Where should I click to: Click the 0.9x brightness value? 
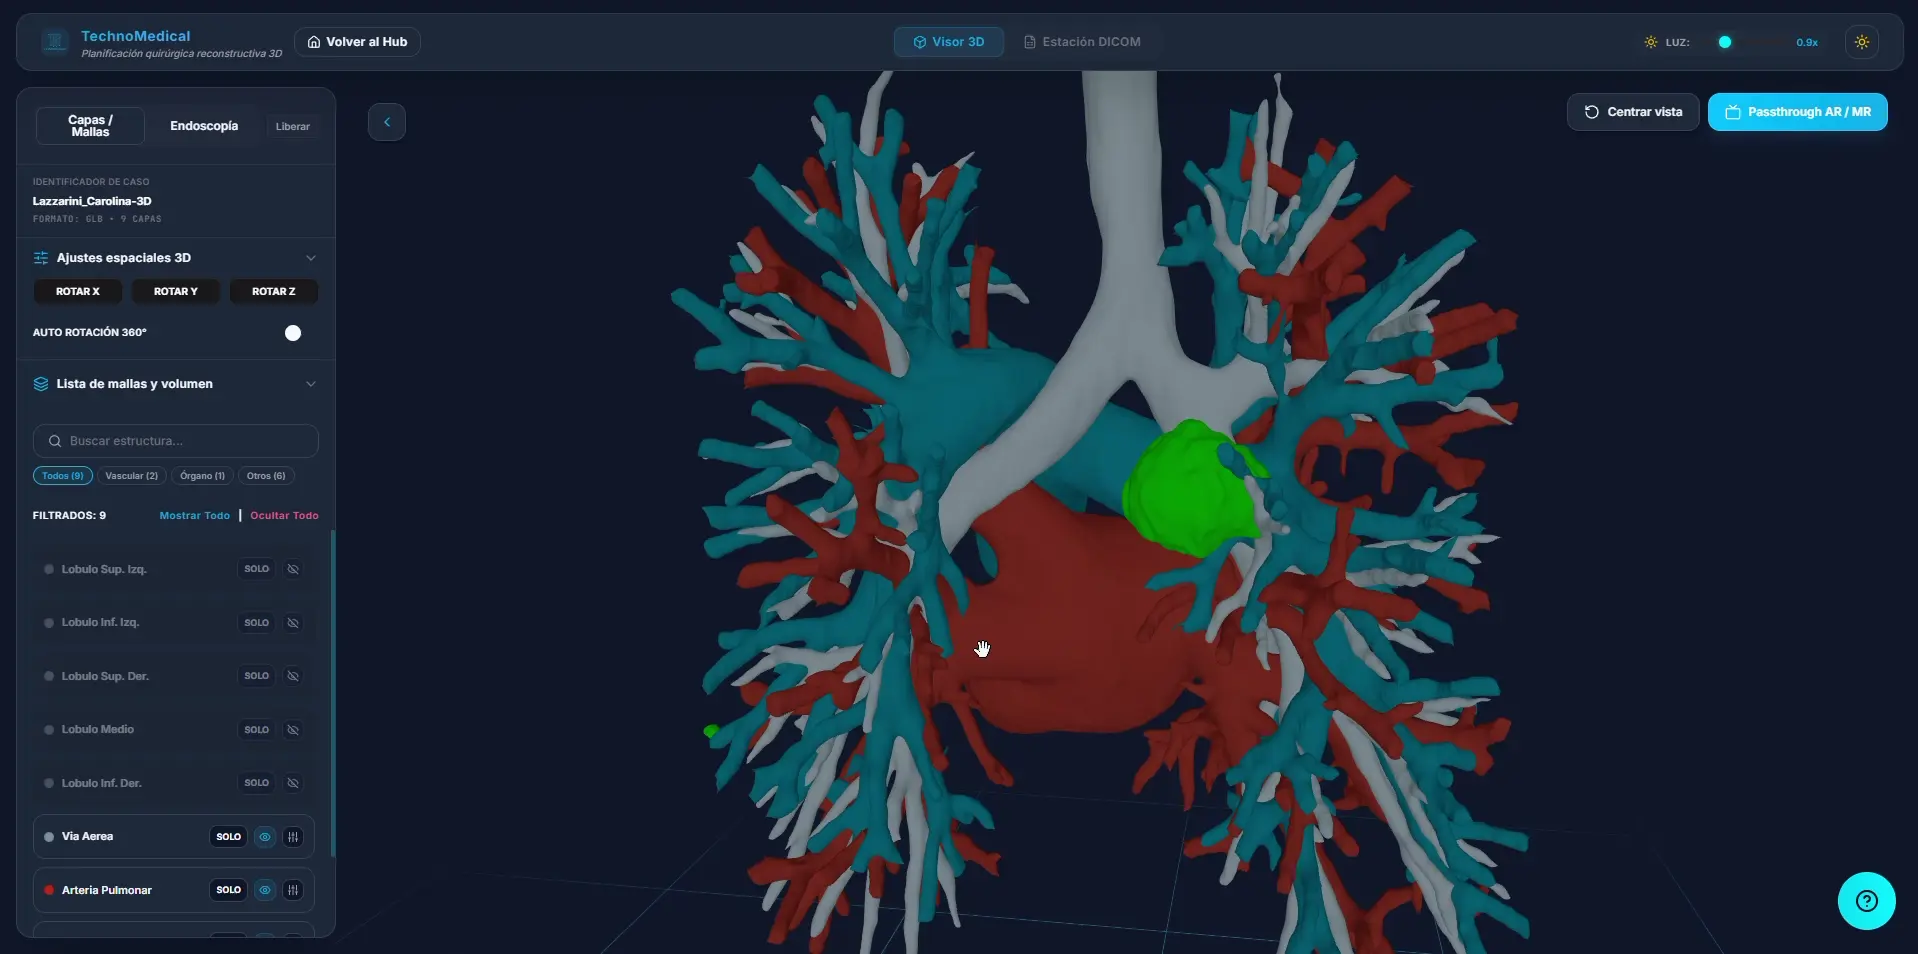click(1806, 43)
